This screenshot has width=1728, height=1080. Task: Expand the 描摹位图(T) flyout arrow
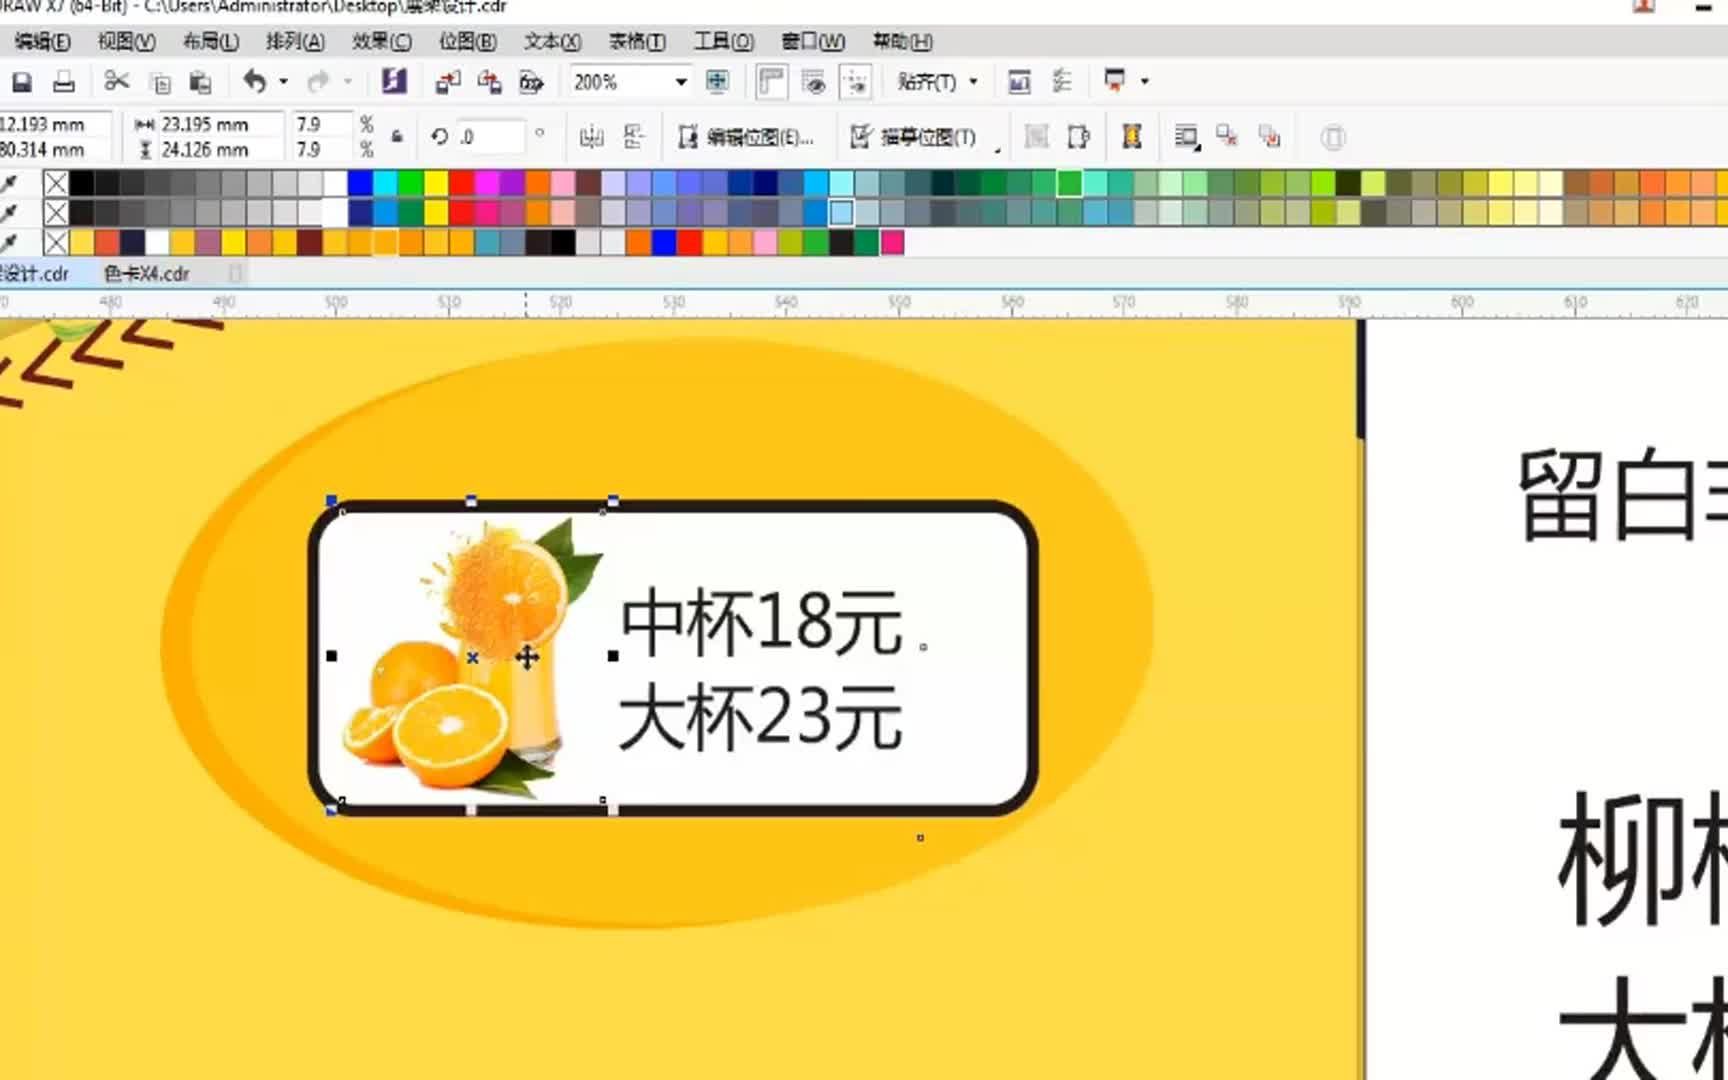coord(997,150)
